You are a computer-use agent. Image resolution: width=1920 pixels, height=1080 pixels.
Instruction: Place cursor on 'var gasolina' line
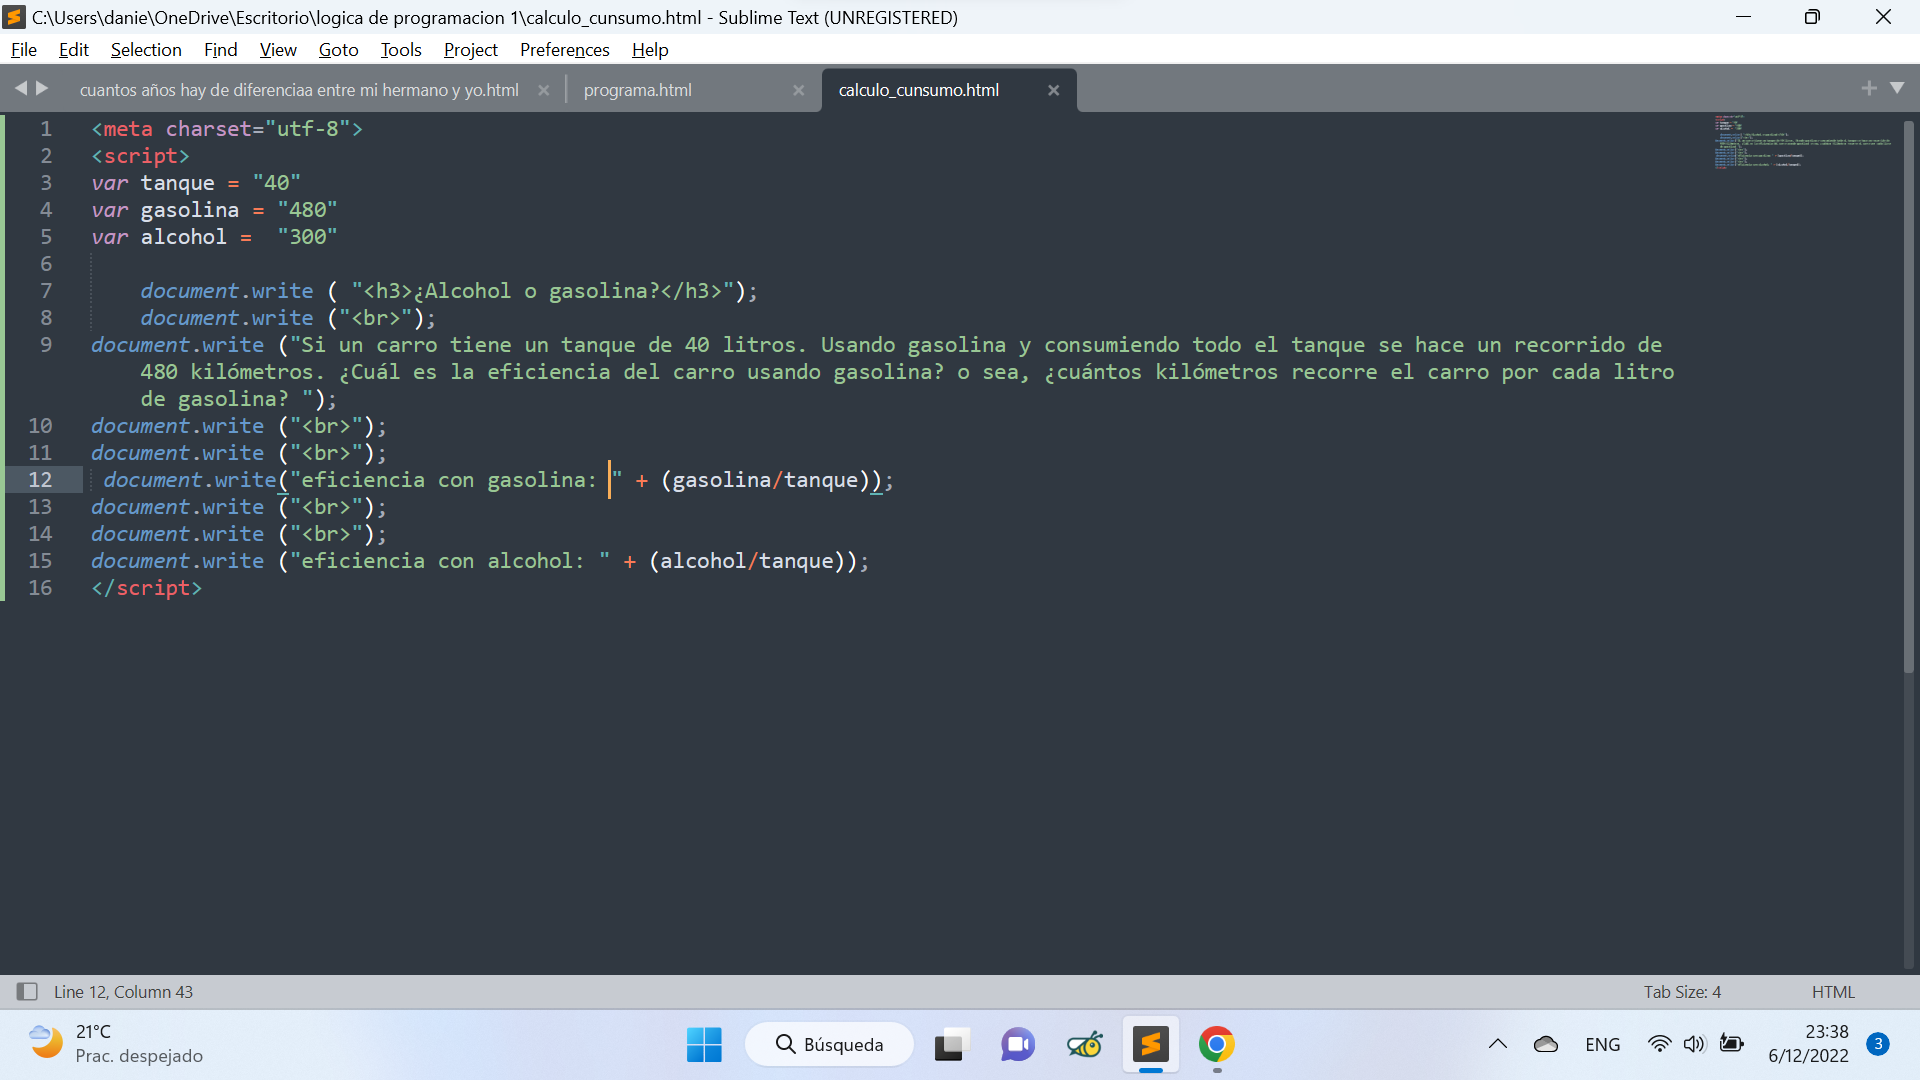click(x=214, y=210)
